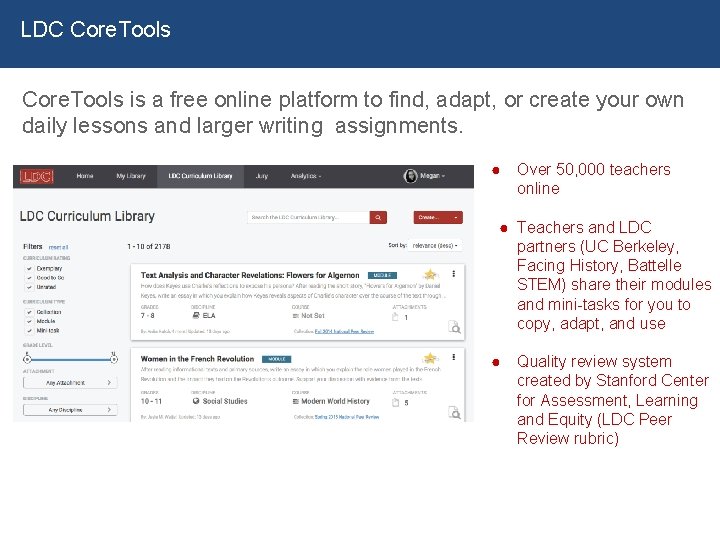Click the 'LDC CoreTools' slide title

[x=96, y=29]
